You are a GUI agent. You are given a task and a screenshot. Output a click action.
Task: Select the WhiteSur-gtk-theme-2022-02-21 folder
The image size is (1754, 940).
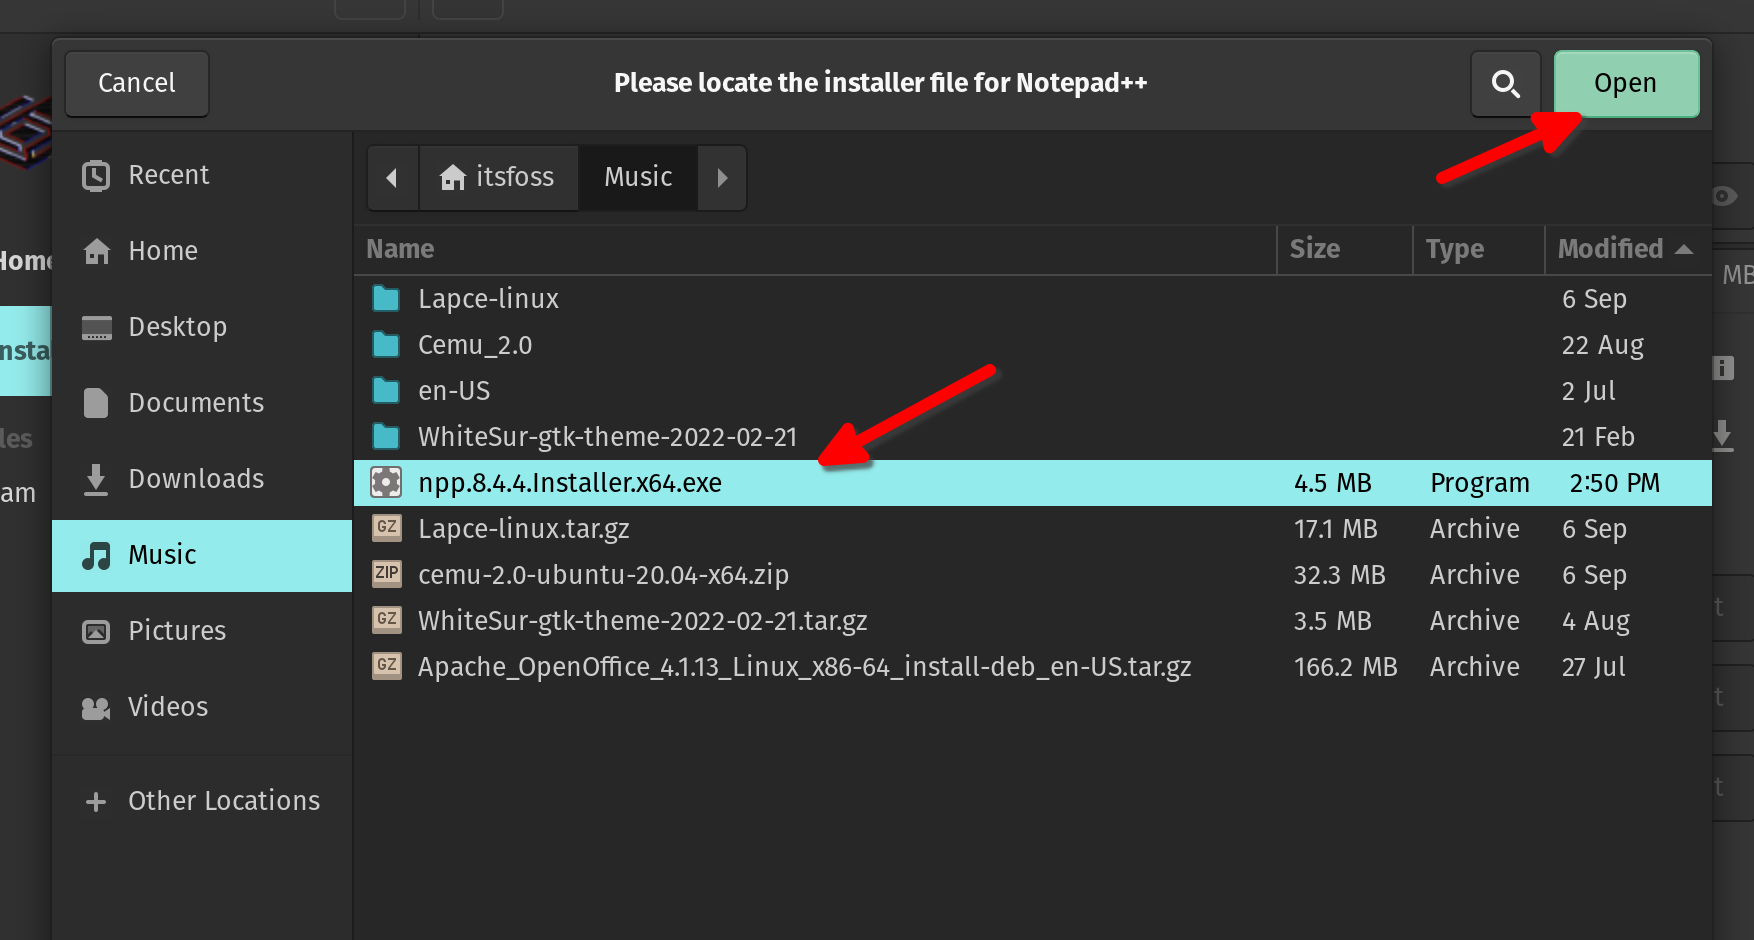pyautogui.click(x=1033, y=437)
